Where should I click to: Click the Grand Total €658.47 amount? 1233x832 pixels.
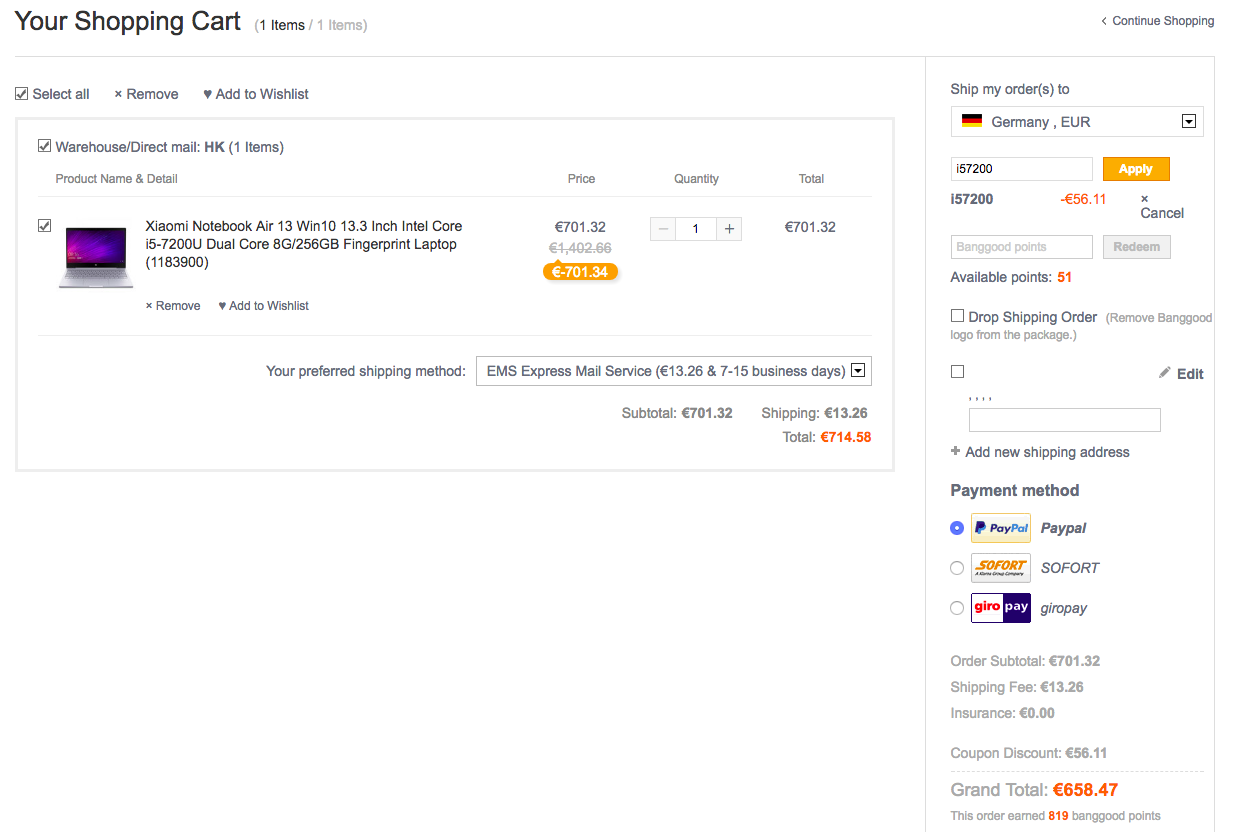point(1085,790)
